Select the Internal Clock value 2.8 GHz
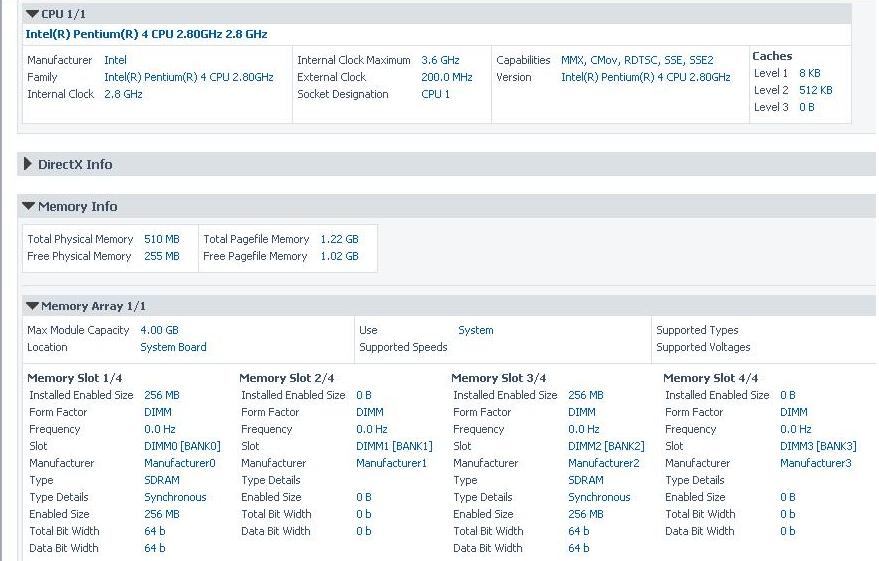The height and width of the screenshot is (561, 879). click(x=123, y=94)
